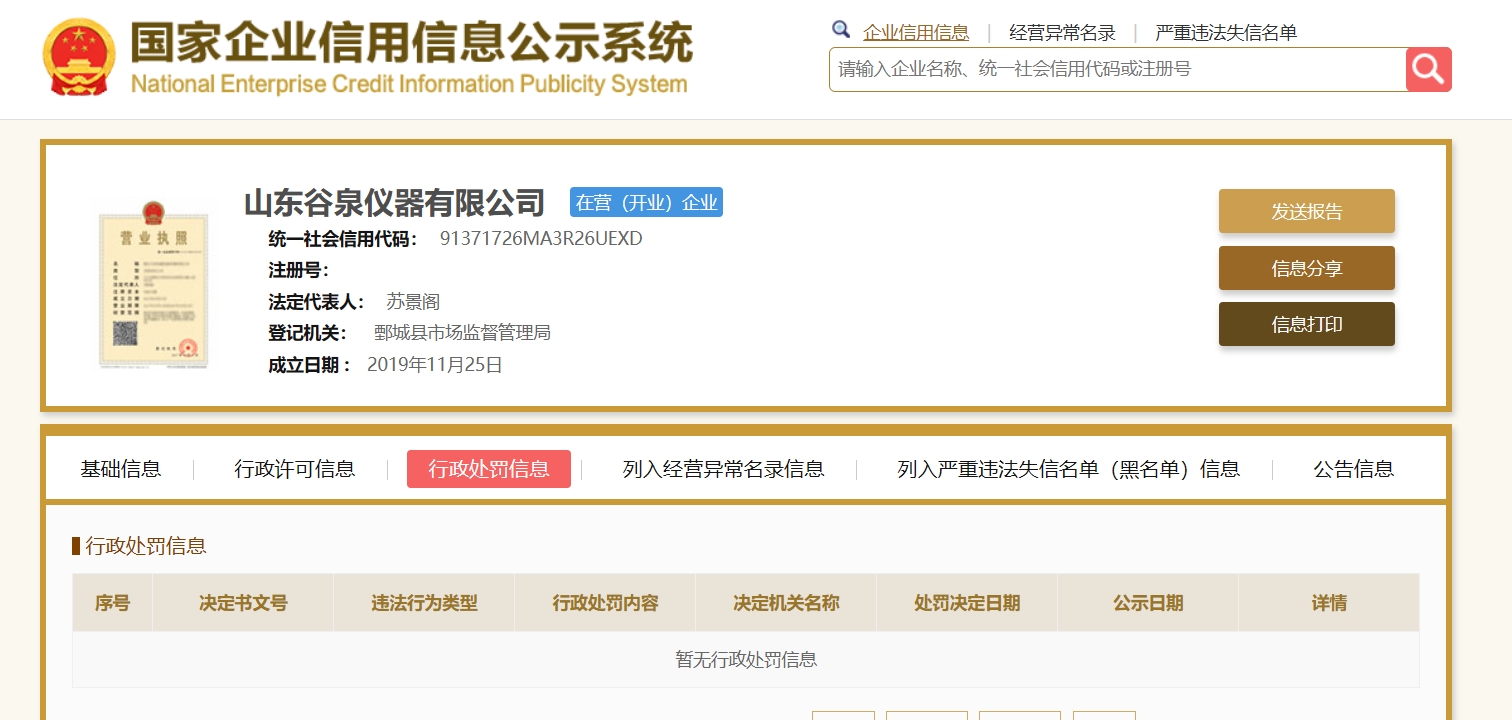
Task: Switch to the 公告信息 tab
Action: tap(1354, 469)
